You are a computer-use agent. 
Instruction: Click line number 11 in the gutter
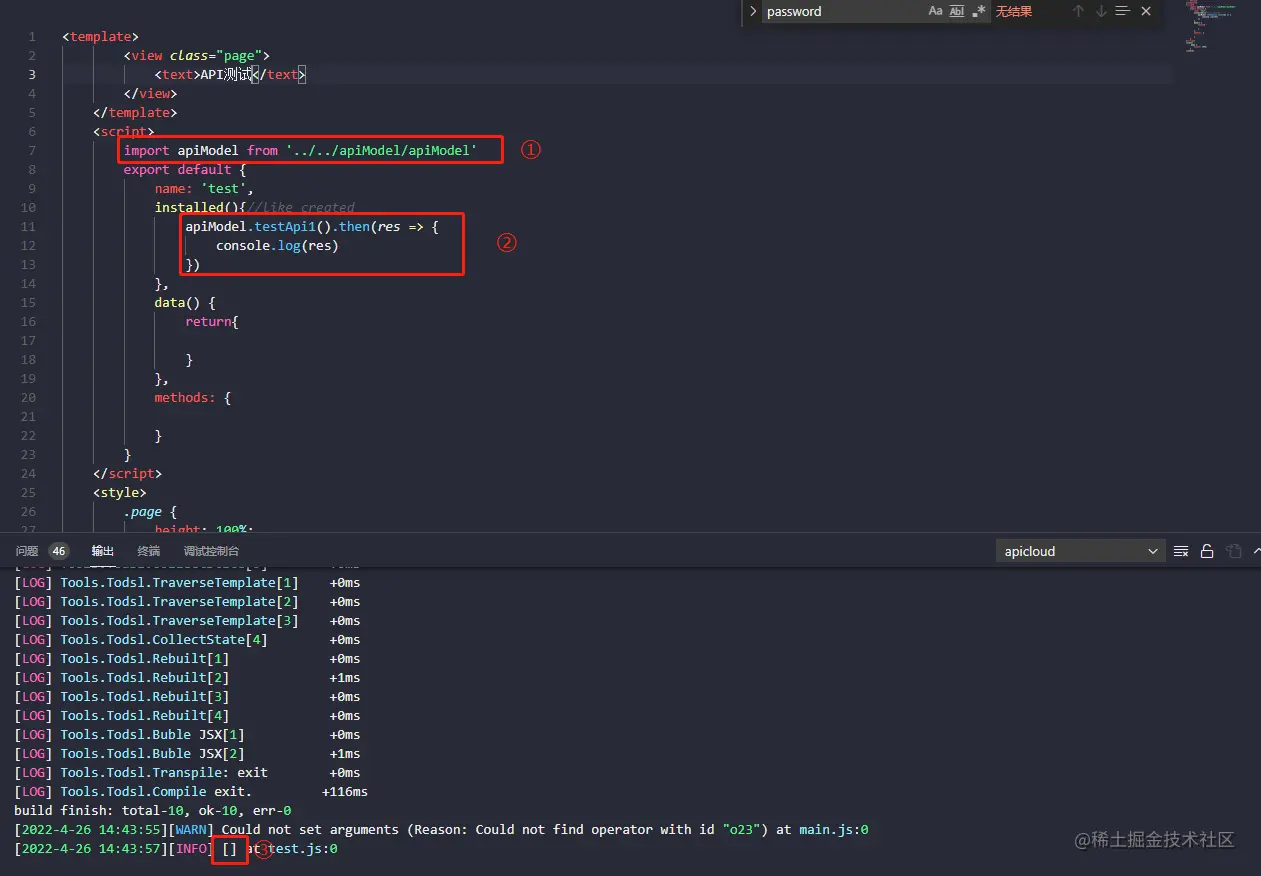click(28, 226)
